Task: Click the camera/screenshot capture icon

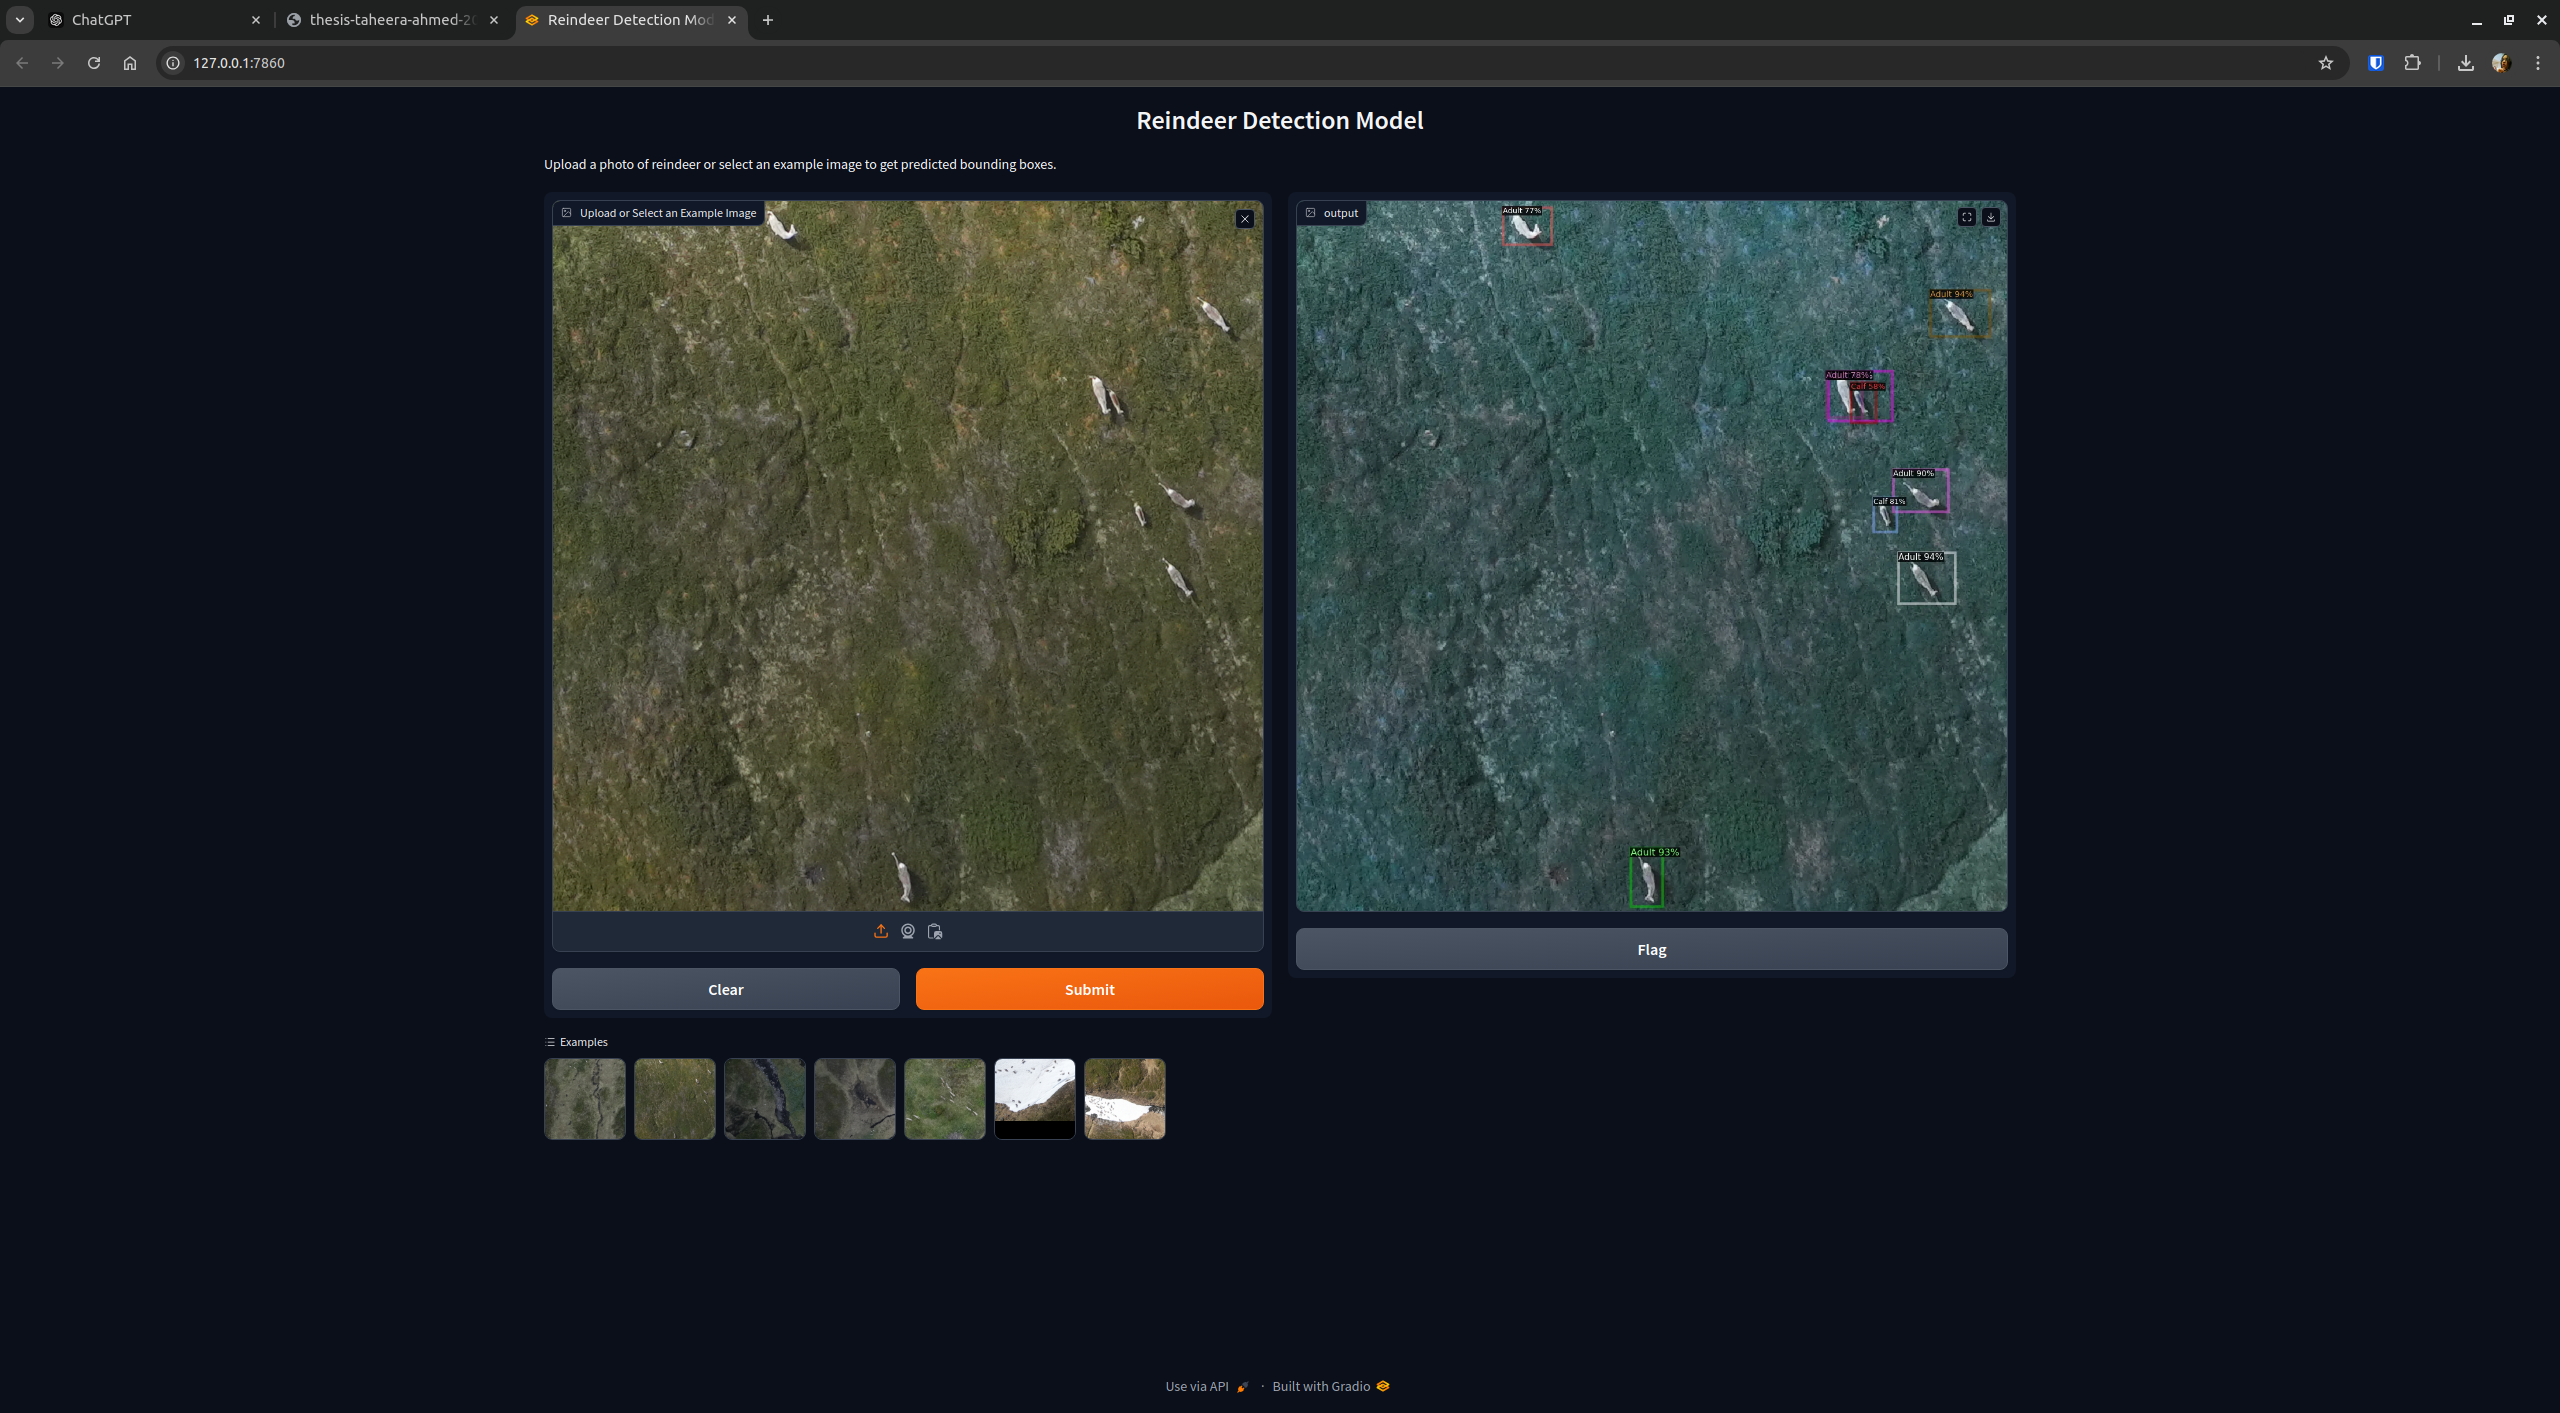Action: click(x=908, y=931)
